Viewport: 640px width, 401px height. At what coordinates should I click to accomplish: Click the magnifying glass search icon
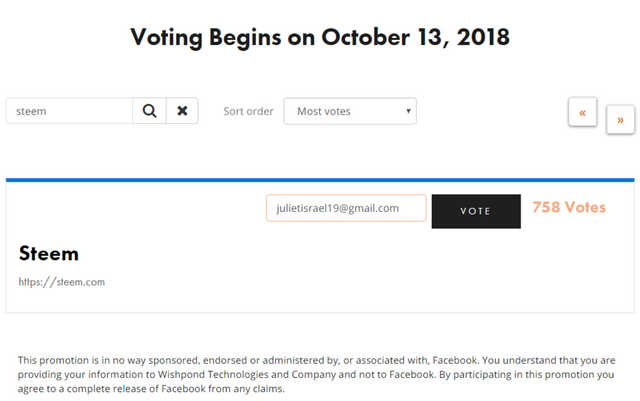click(149, 111)
